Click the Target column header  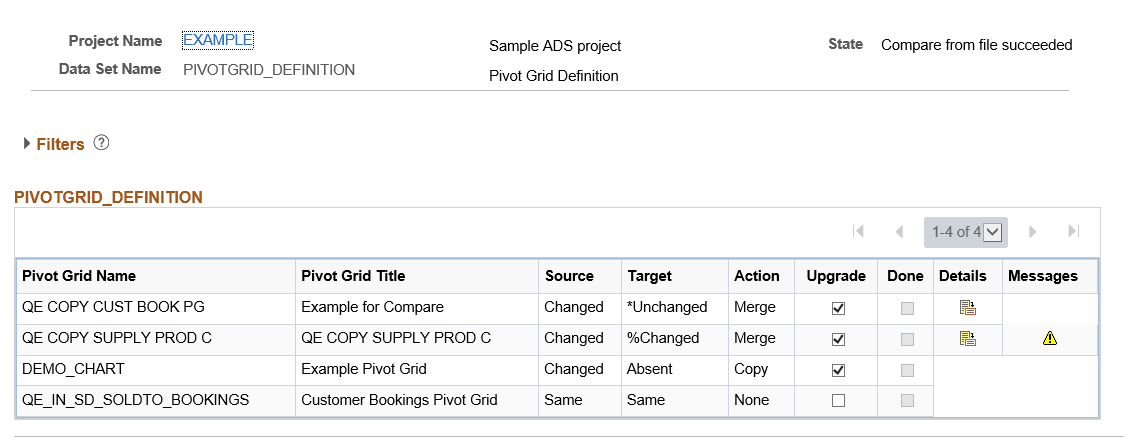pos(649,276)
